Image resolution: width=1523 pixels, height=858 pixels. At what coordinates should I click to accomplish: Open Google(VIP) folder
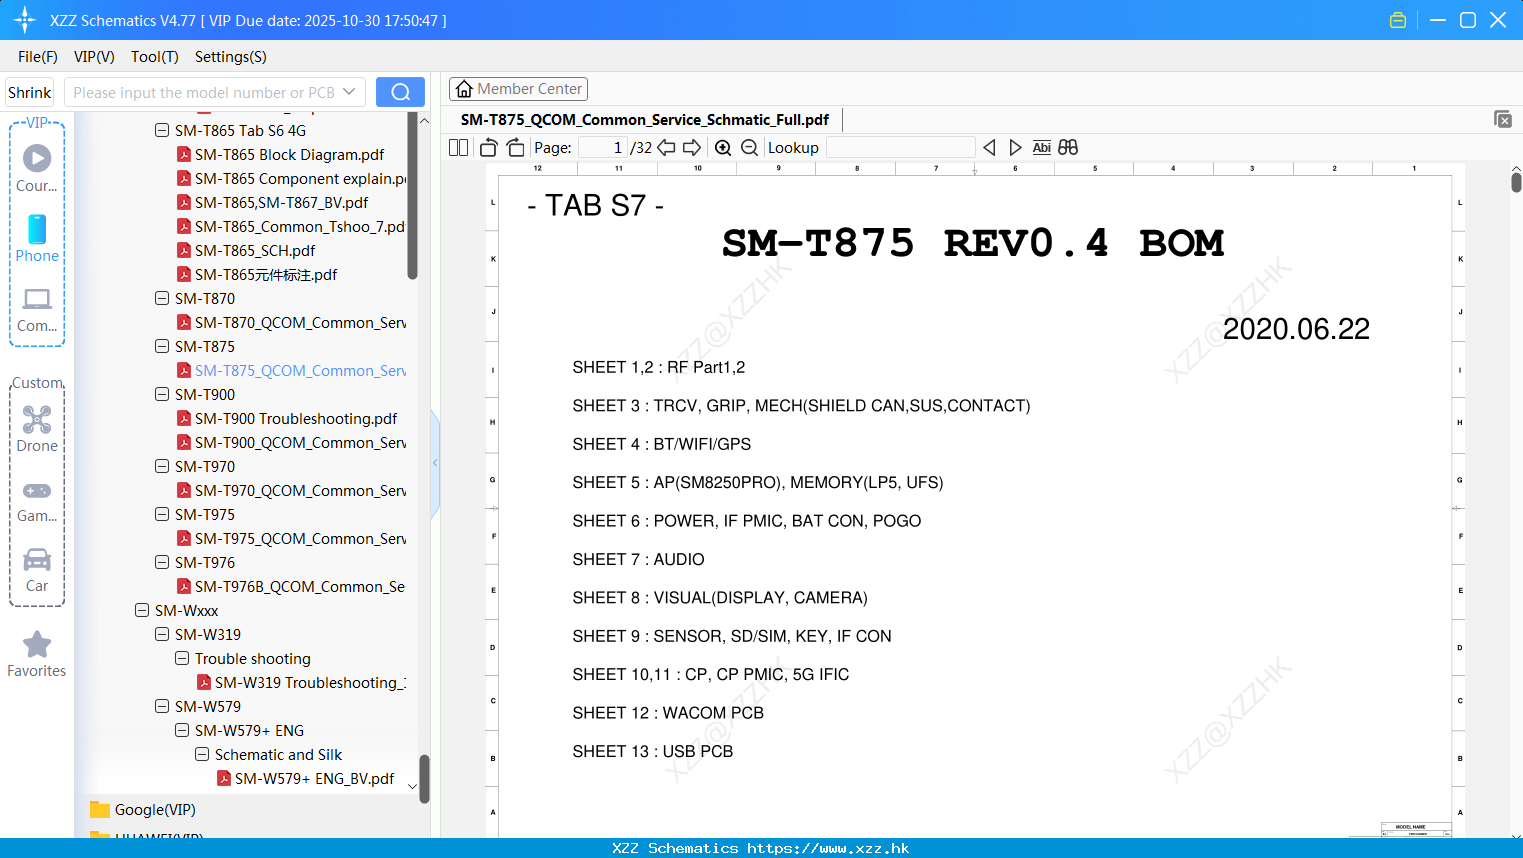pos(145,810)
